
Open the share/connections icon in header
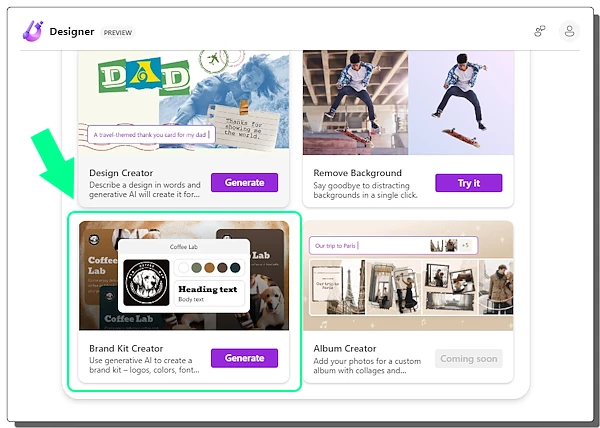click(x=539, y=31)
